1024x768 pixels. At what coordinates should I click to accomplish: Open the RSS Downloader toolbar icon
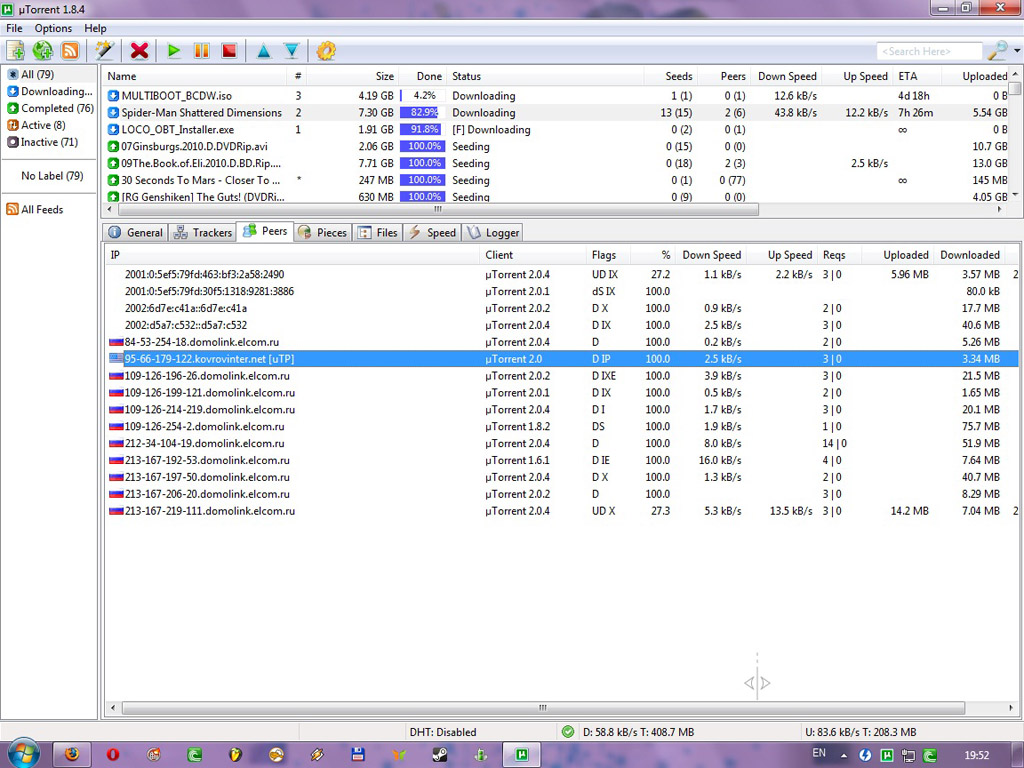[70, 50]
